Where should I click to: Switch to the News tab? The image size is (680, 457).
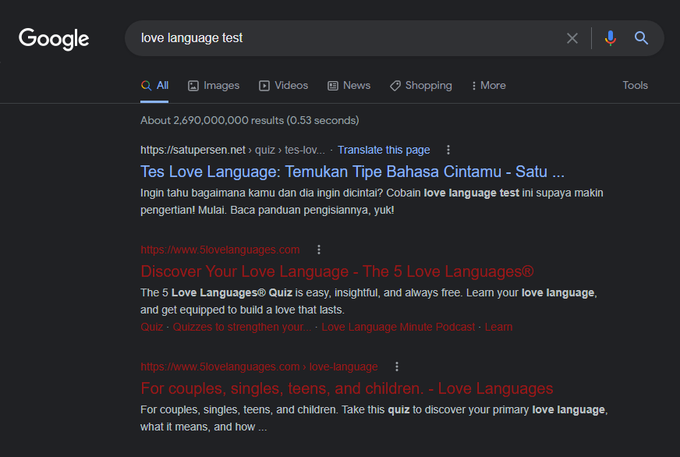[349, 85]
